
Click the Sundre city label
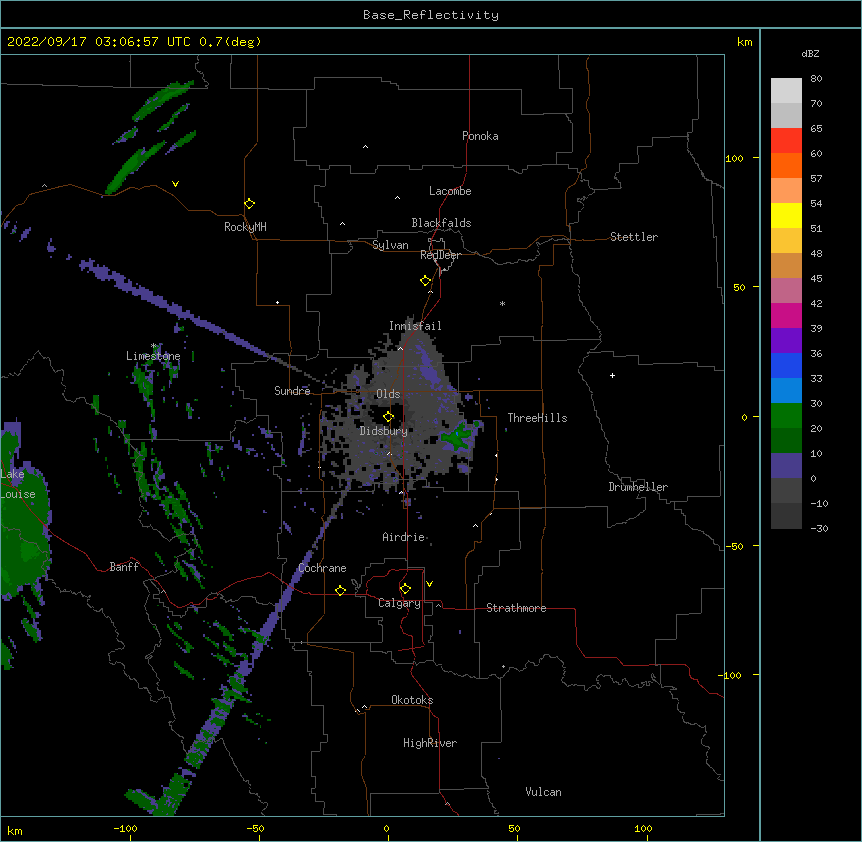(292, 391)
